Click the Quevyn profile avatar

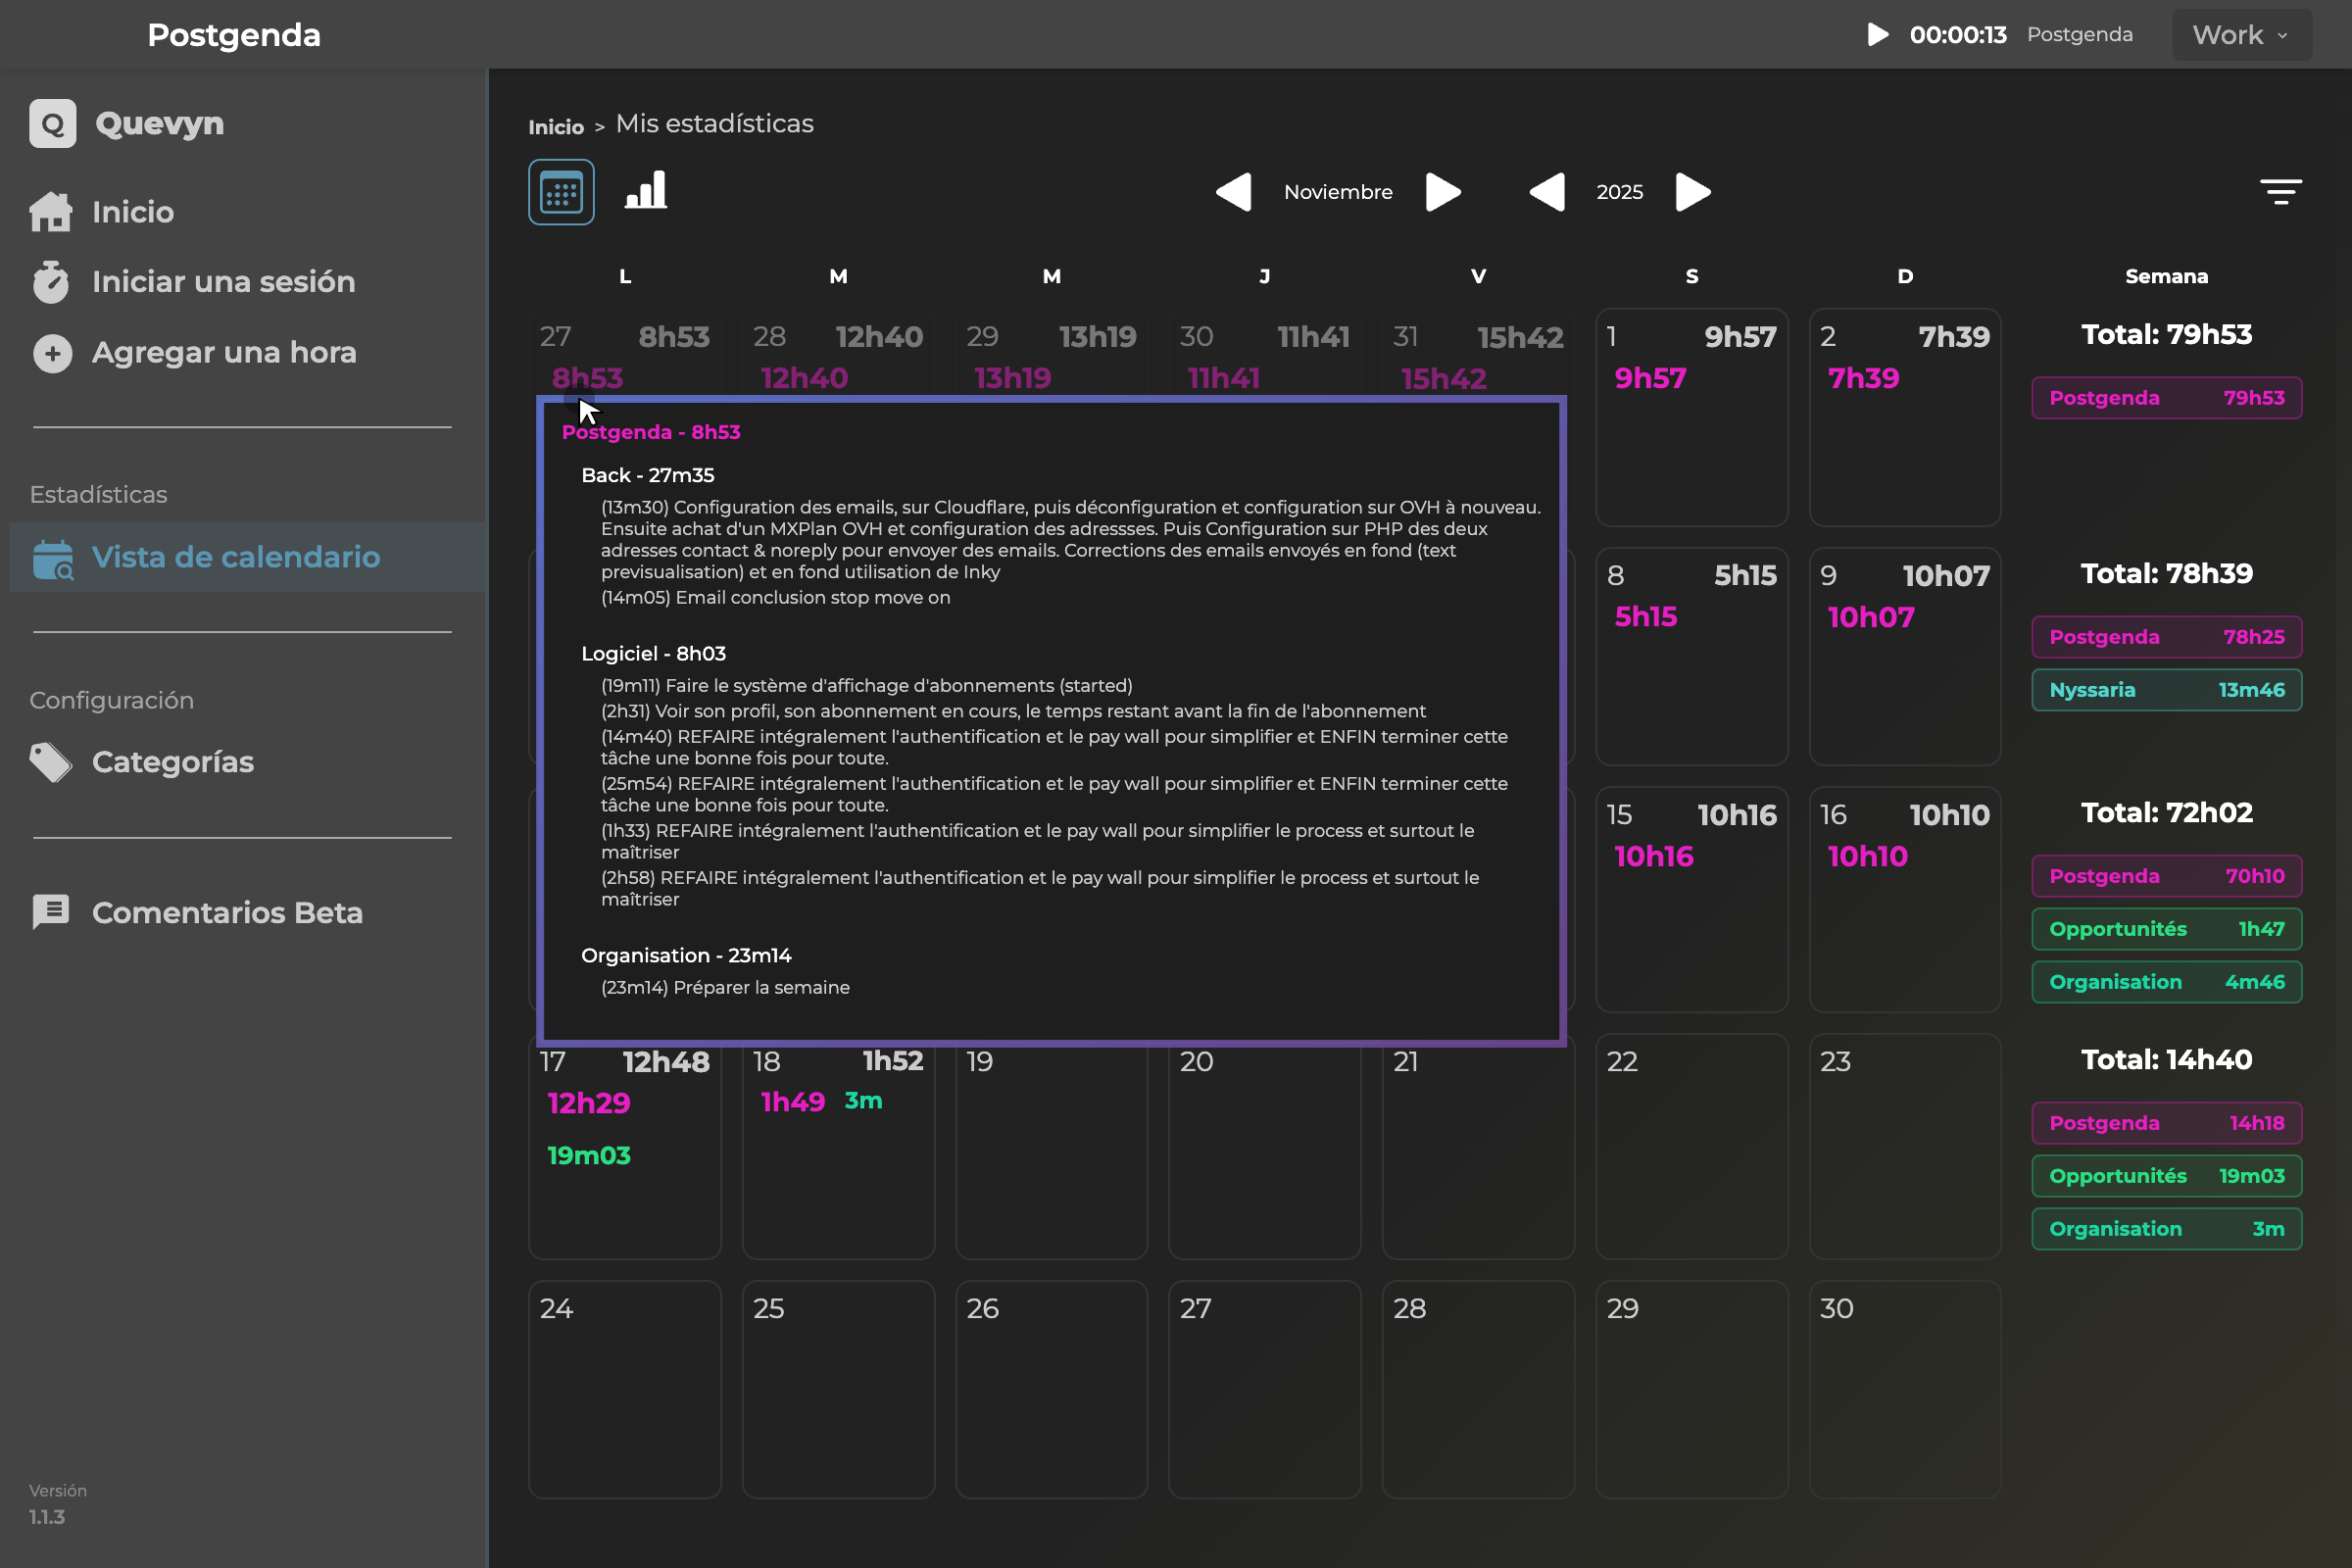[53, 124]
